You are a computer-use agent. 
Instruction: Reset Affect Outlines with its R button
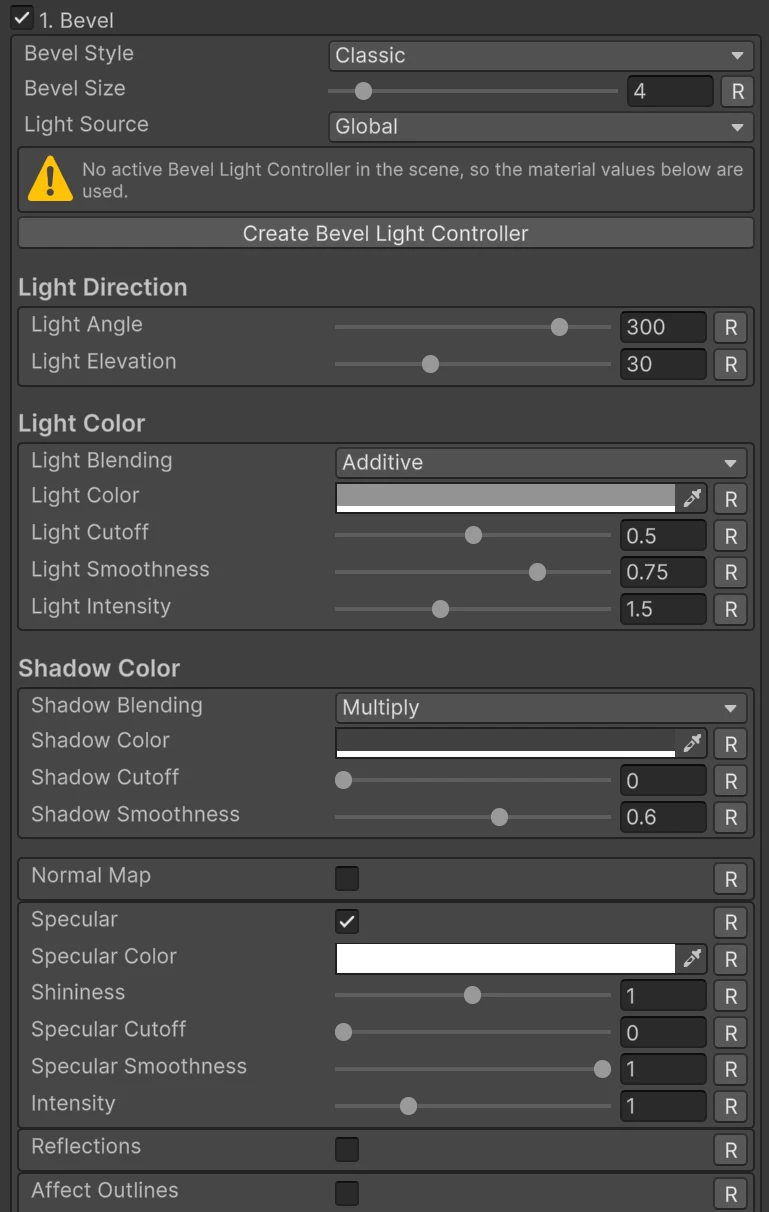point(731,1194)
